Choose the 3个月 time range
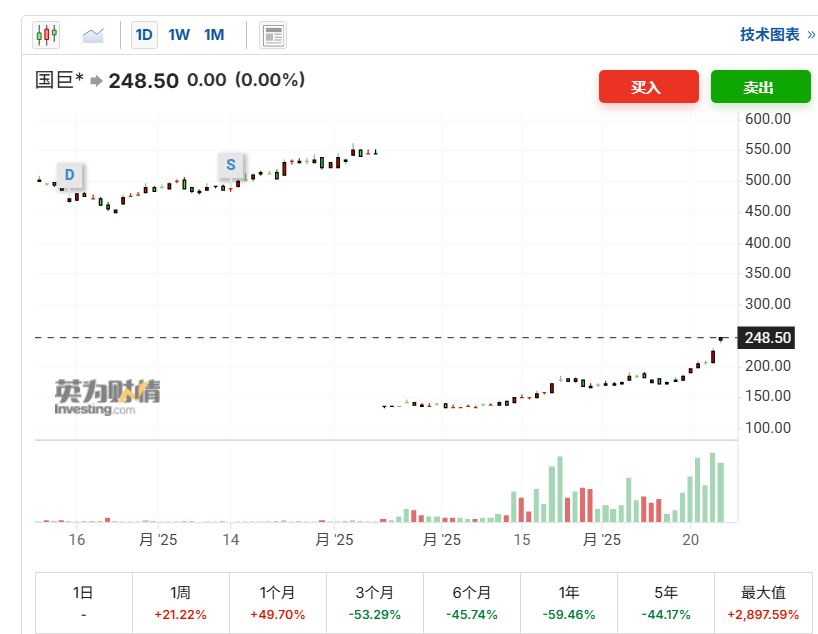 (x=374, y=602)
